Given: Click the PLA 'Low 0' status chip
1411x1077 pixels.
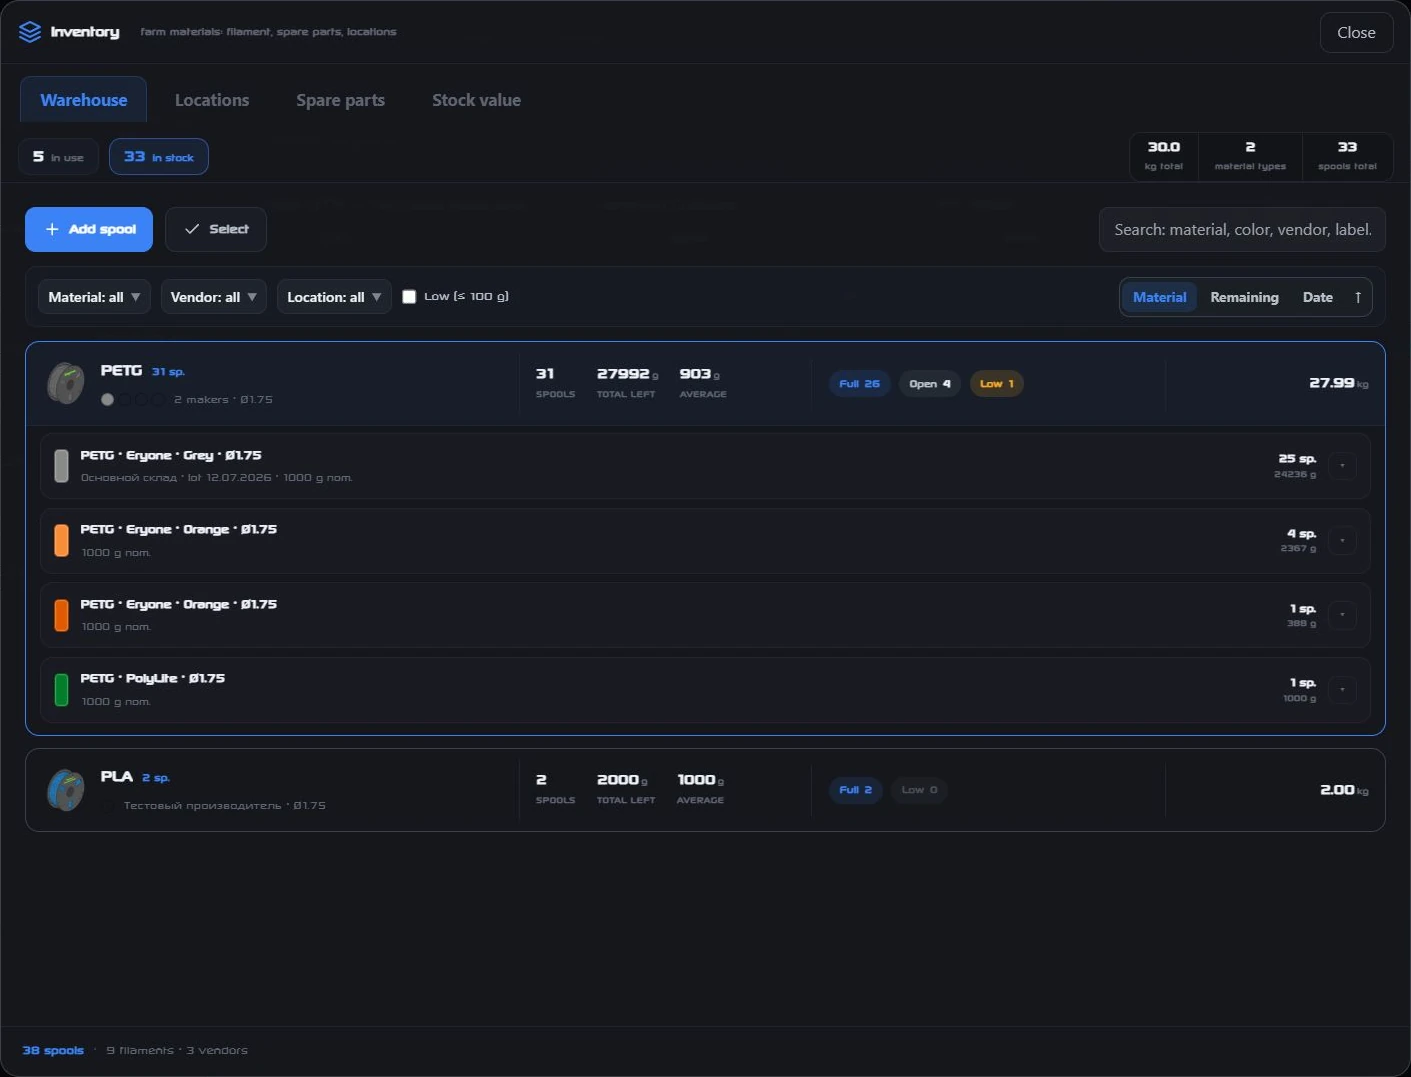Looking at the screenshot, I should click(919, 790).
